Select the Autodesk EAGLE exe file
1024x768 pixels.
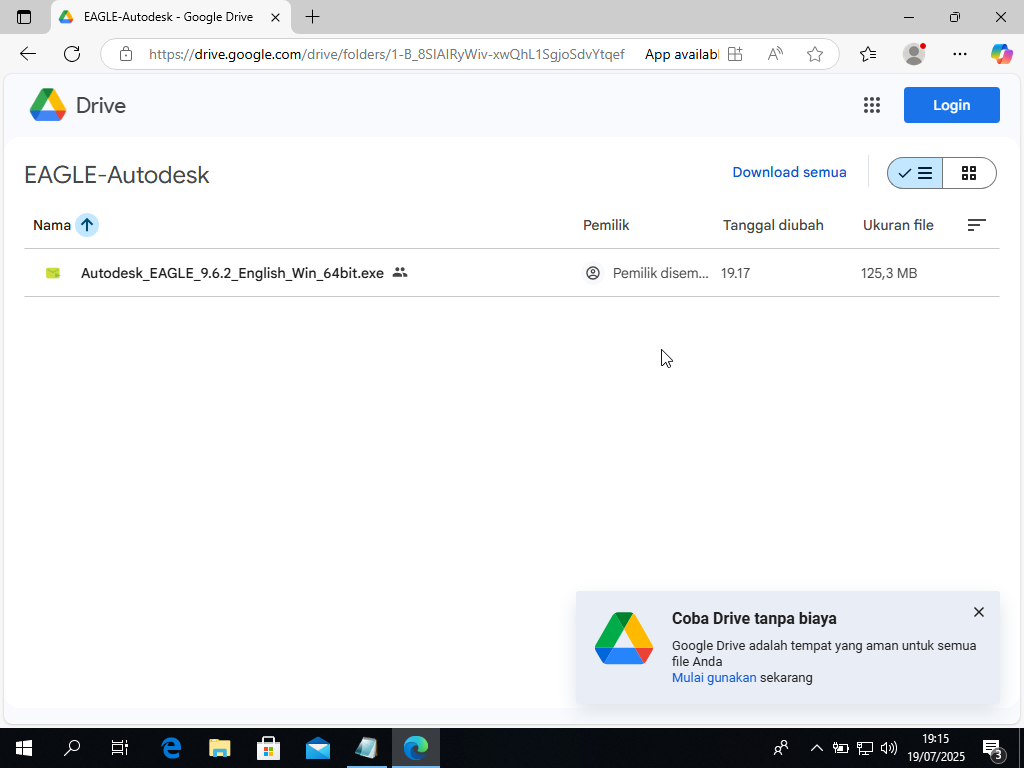(x=232, y=273)
